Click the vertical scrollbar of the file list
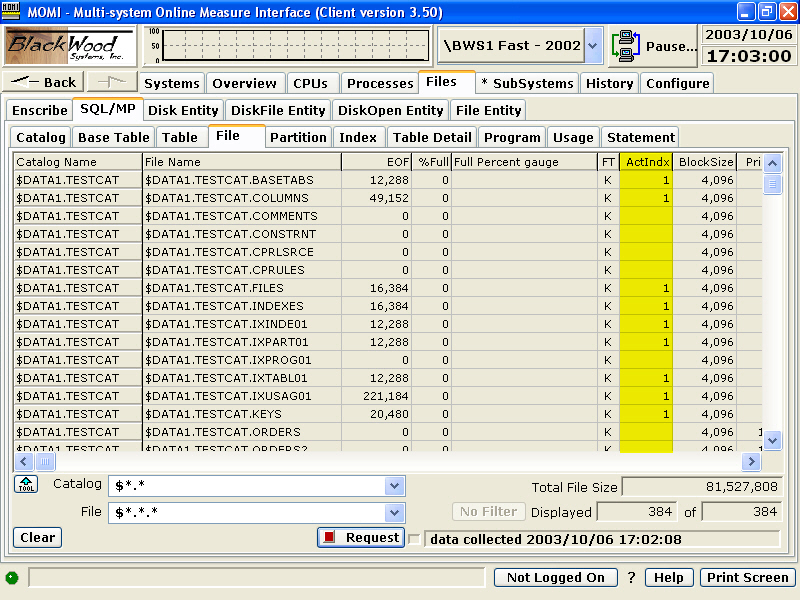Image resolution: width=800 pixels, height=600 pixels. 771,300
